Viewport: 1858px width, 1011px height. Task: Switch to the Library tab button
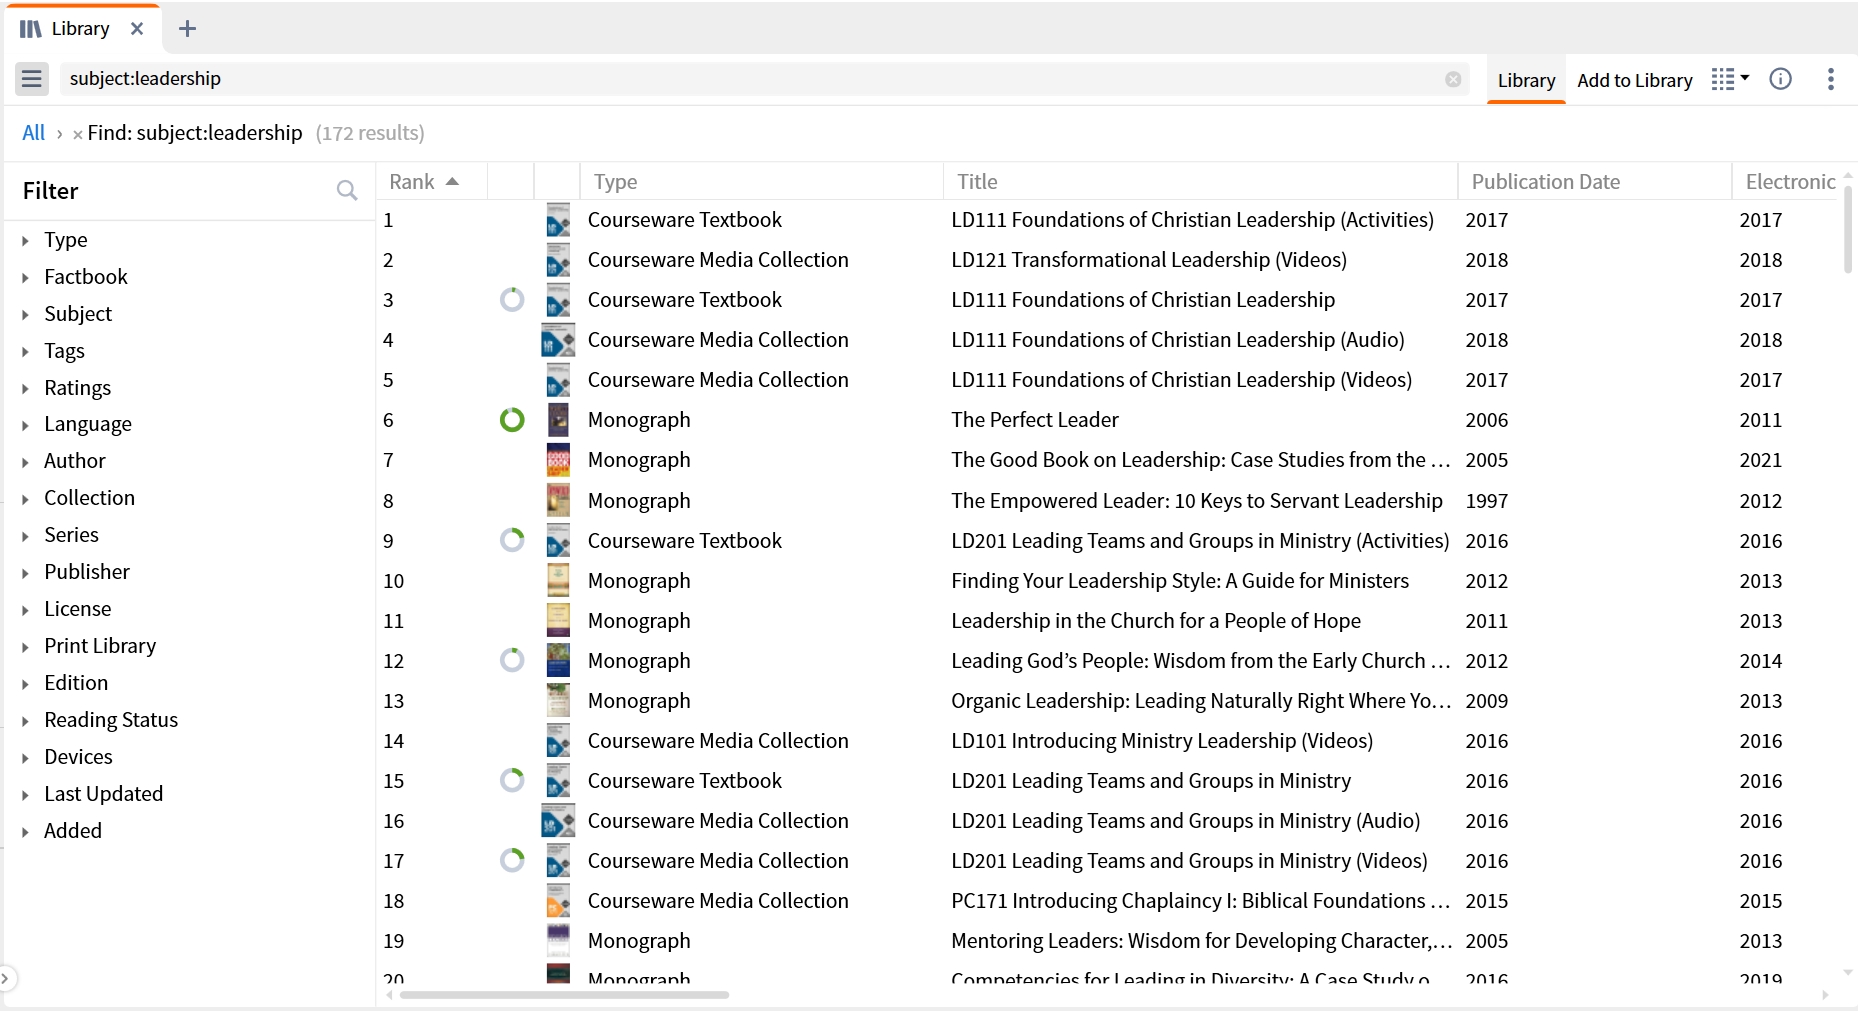[x=1526, y=80]
